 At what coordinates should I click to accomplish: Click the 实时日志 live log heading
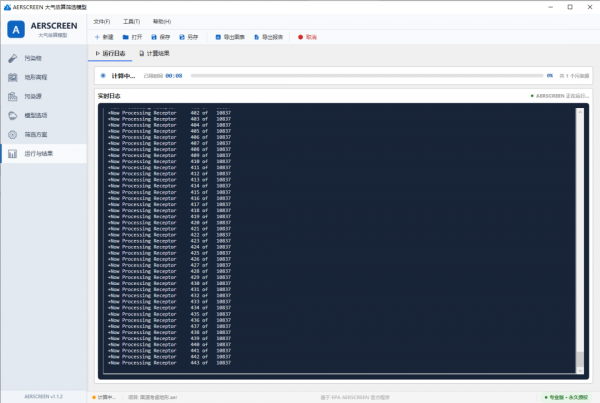(x=109, y=96)
